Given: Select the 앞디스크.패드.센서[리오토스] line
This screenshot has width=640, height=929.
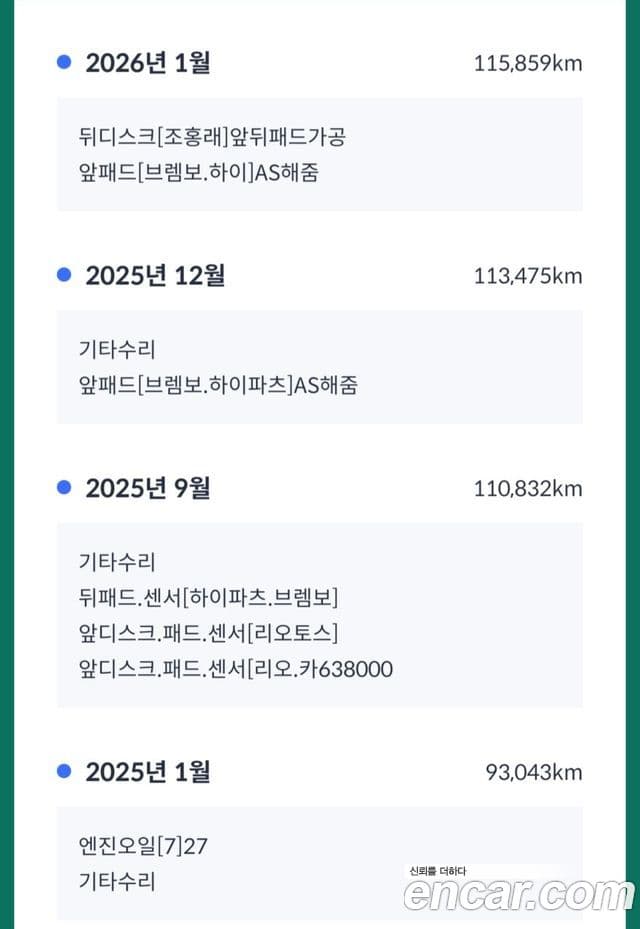Looking at the screenshot, I should [x=209, y=633].
